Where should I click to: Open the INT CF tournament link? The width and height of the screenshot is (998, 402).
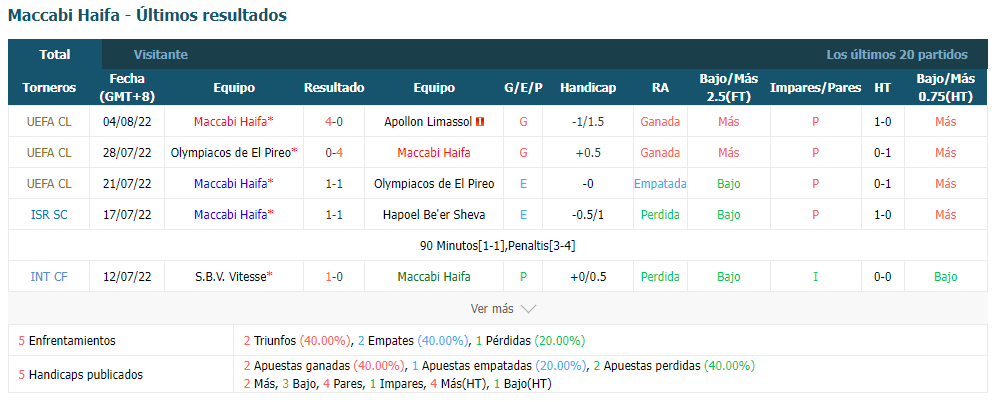49,277
